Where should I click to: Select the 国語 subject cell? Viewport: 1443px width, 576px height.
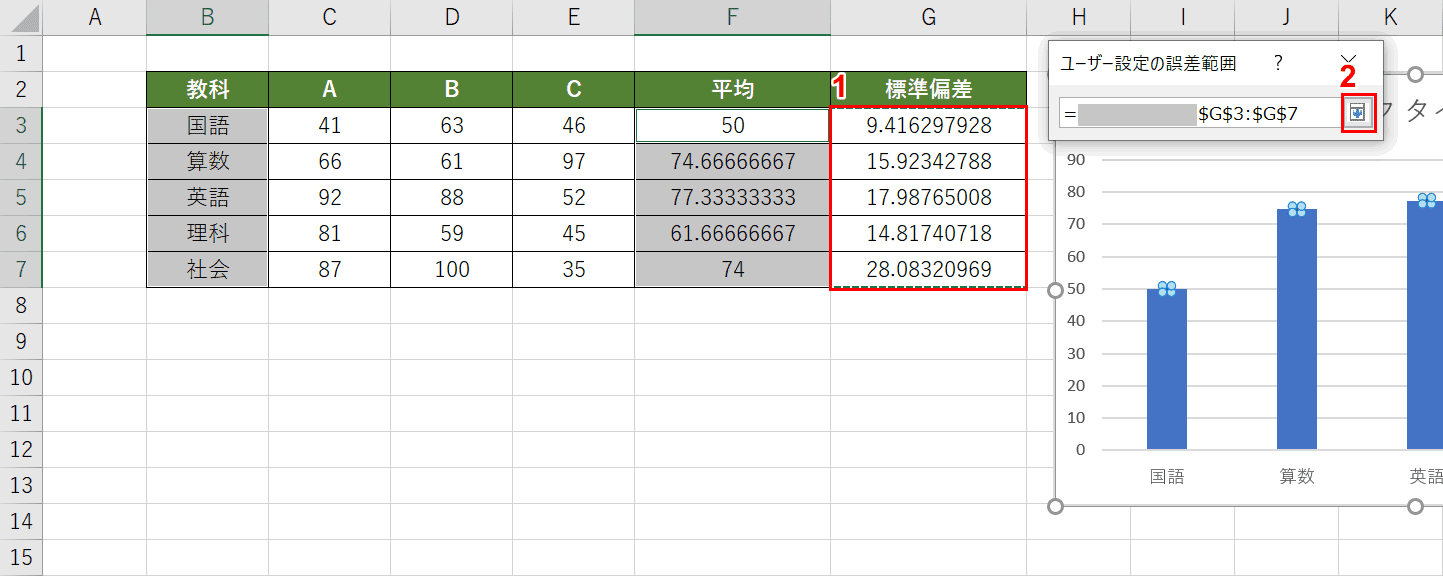pos(207,125)
